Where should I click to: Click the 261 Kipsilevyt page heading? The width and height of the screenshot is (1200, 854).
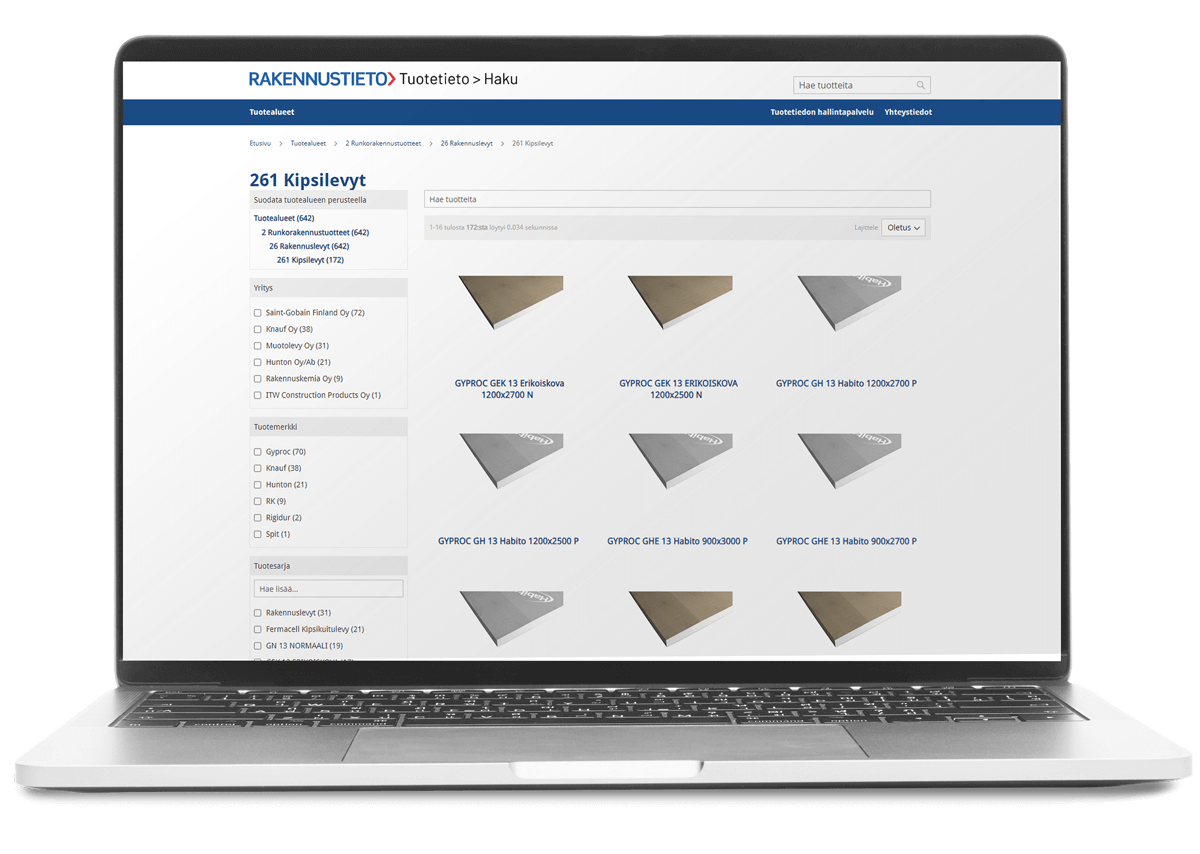[307, 180]
